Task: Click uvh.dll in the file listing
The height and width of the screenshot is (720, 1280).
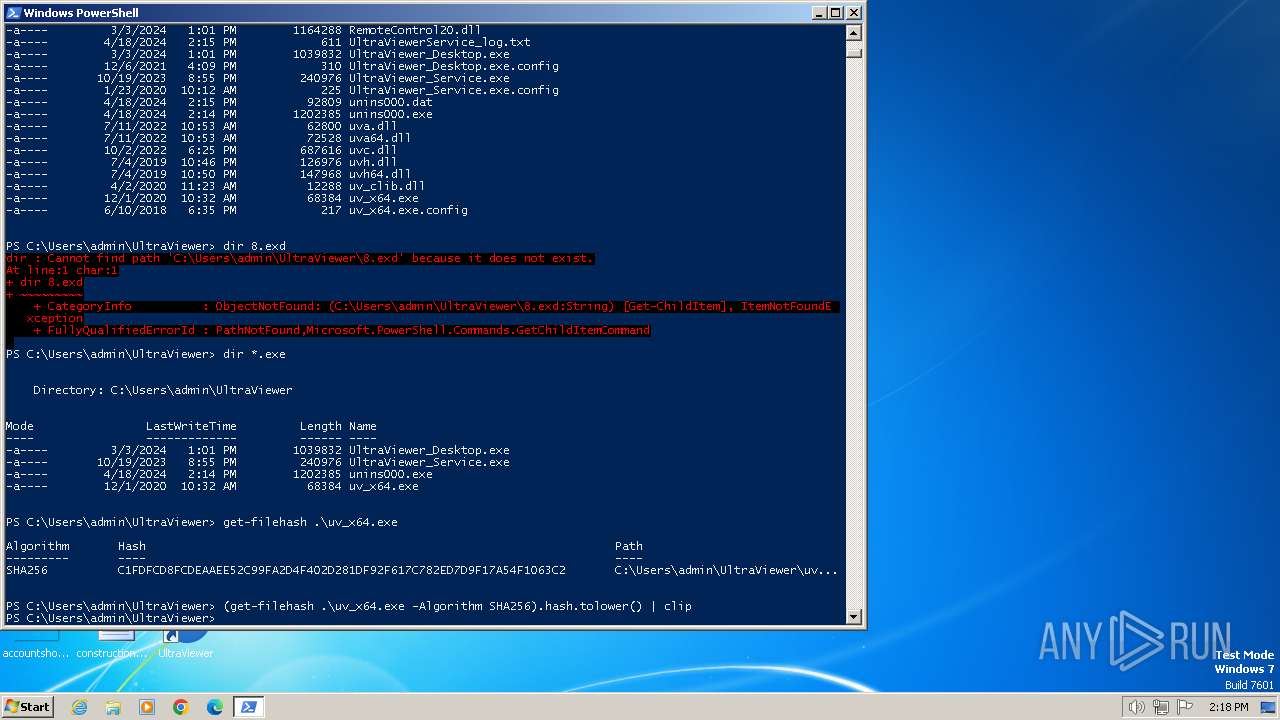Action: point(373,162)
